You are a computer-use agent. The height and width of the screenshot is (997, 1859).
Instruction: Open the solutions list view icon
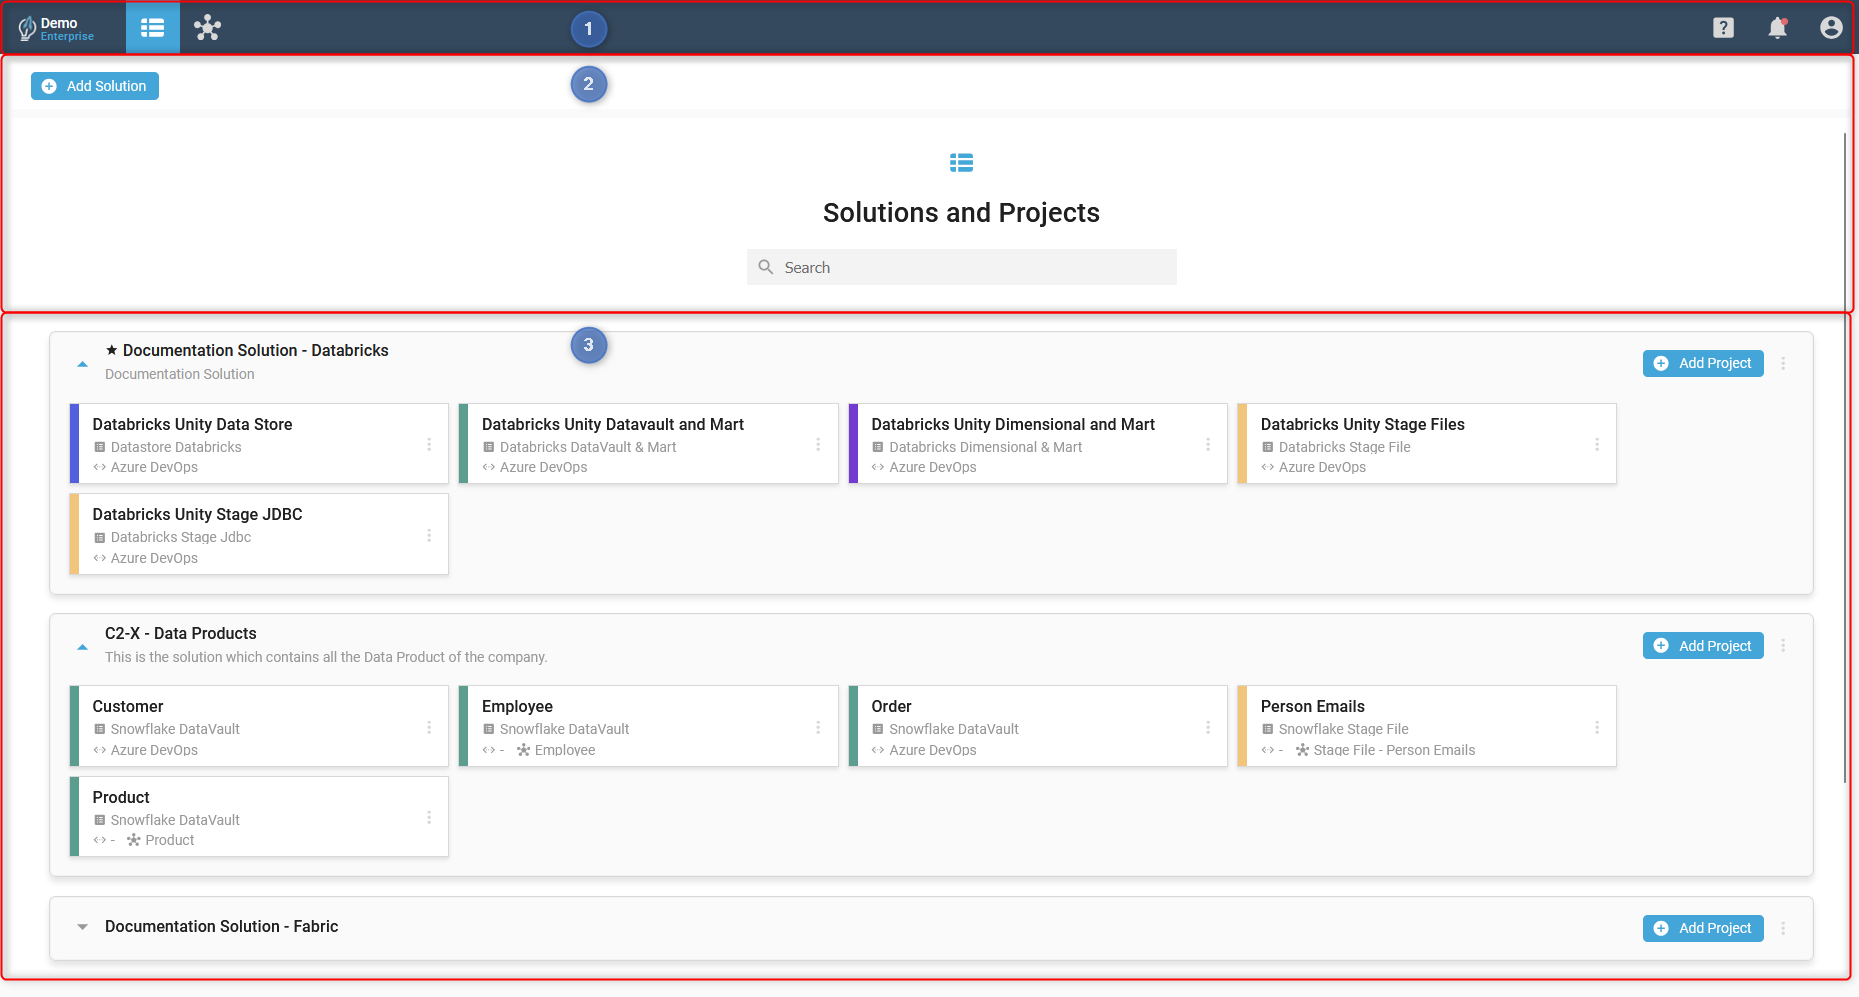tap(153, 28)
